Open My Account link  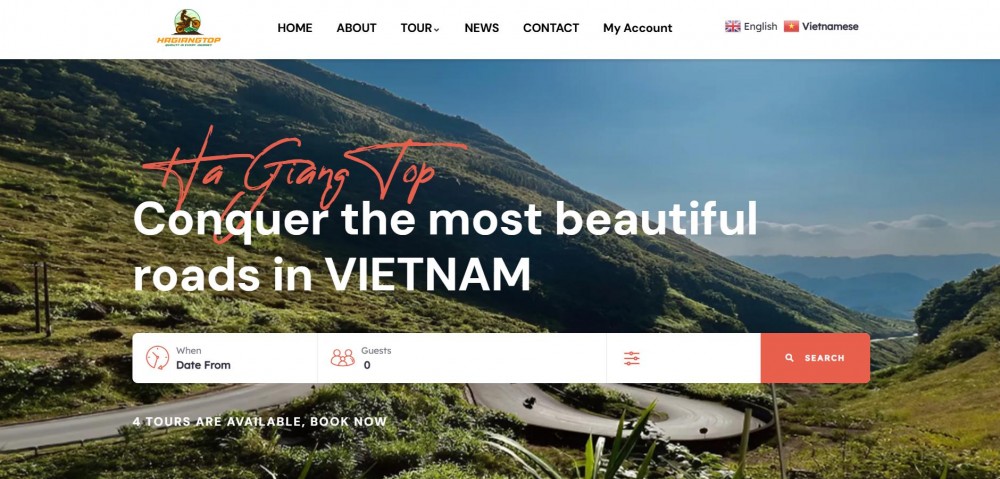tap(638, 28)
